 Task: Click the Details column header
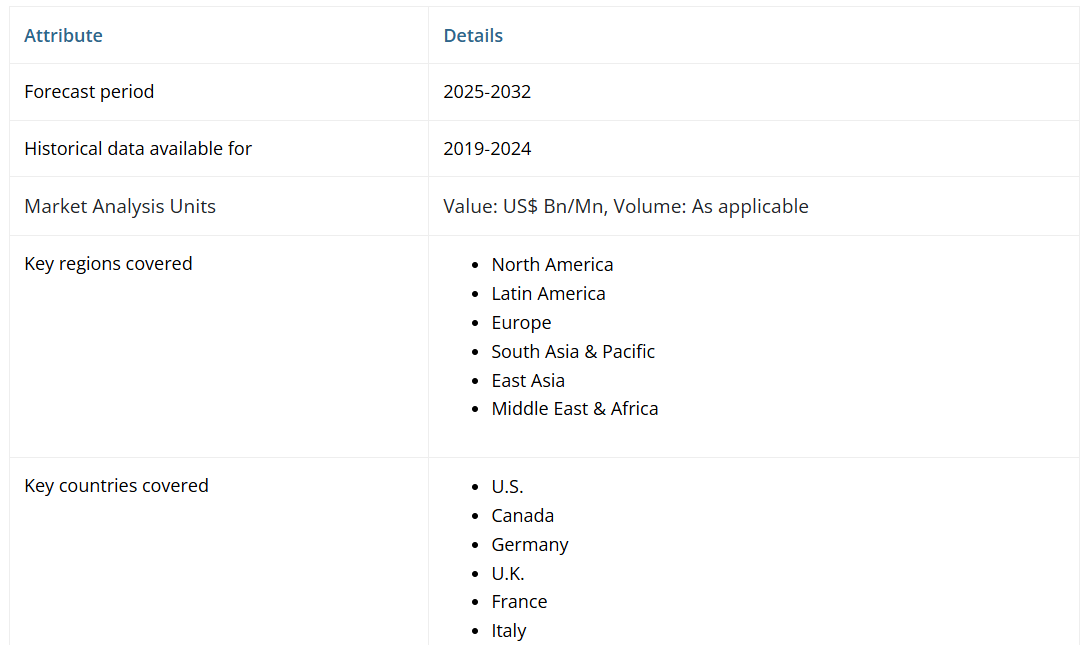tap(473, 36)
